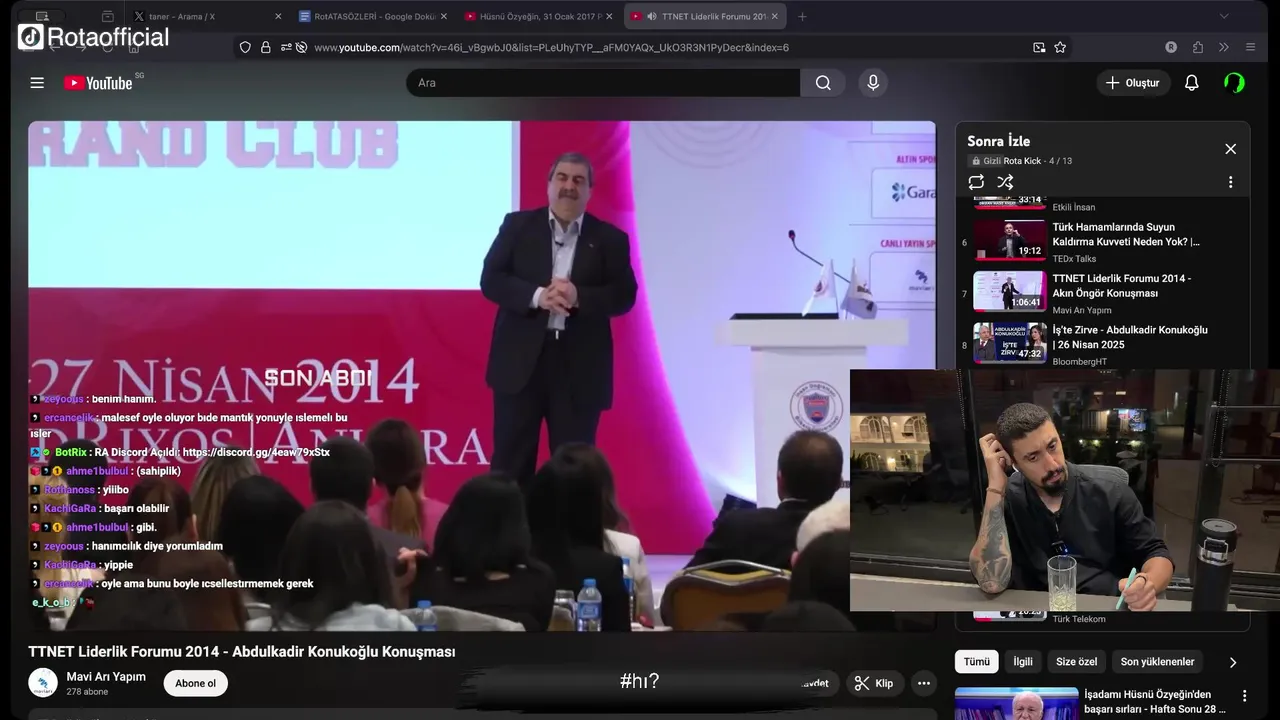Switch to RotATASÖZLERİ Google Doküman tab

[x=372, y=16]
